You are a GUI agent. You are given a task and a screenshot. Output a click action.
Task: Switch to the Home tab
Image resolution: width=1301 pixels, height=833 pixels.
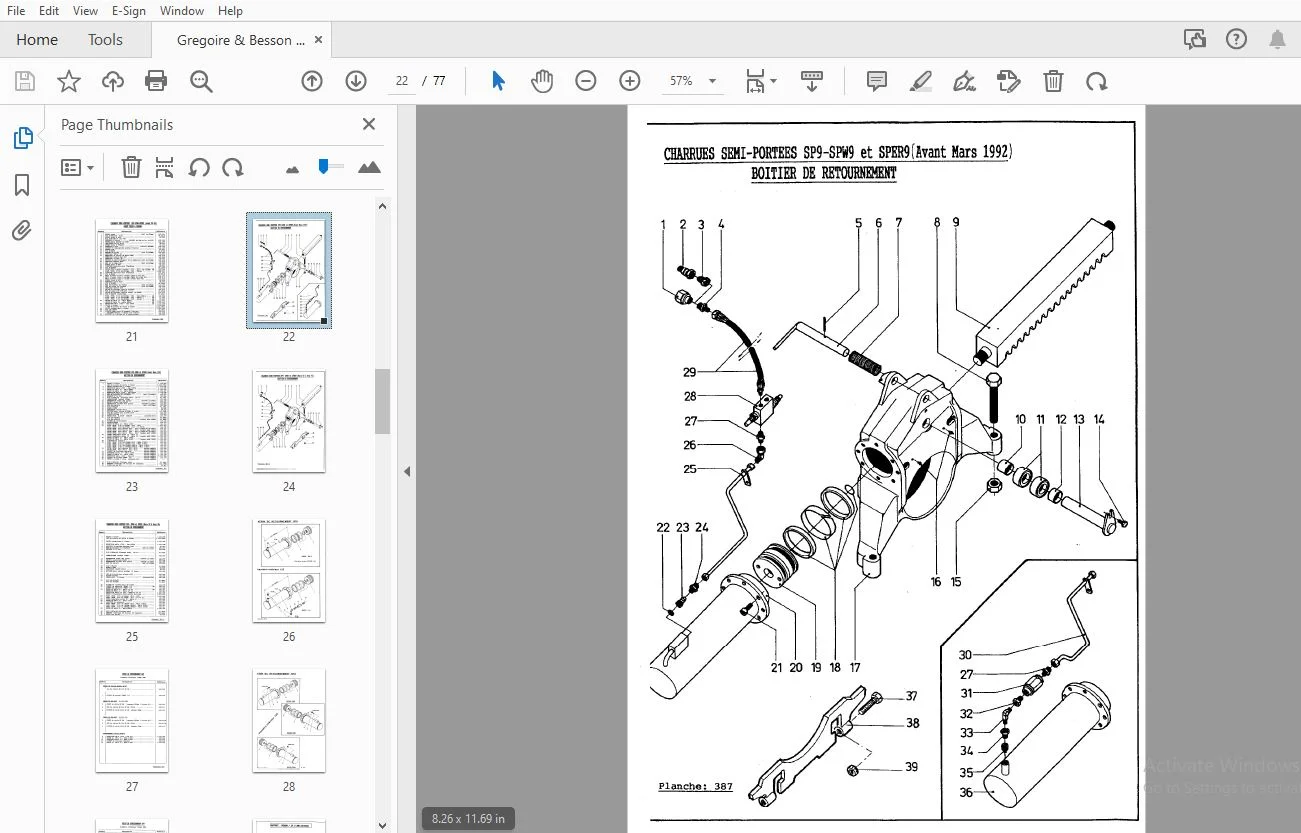[x=37, y=40]
